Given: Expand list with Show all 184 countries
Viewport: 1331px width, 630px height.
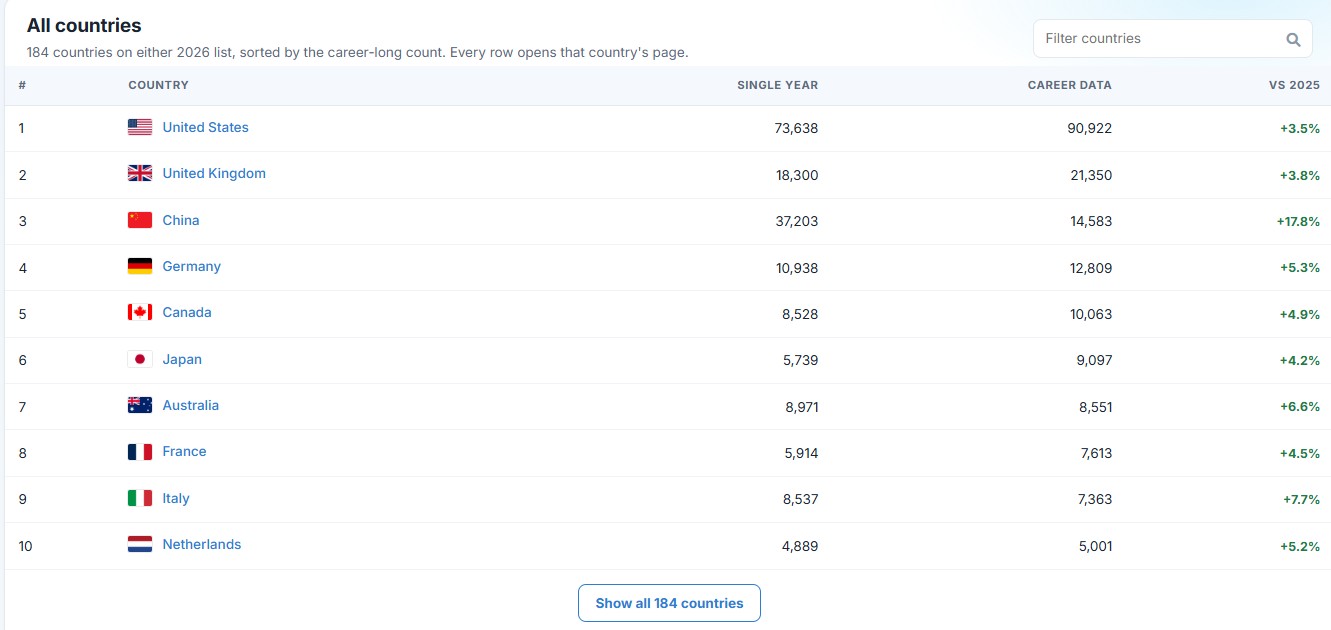Looking at the screenshot, I should [669, 603].
